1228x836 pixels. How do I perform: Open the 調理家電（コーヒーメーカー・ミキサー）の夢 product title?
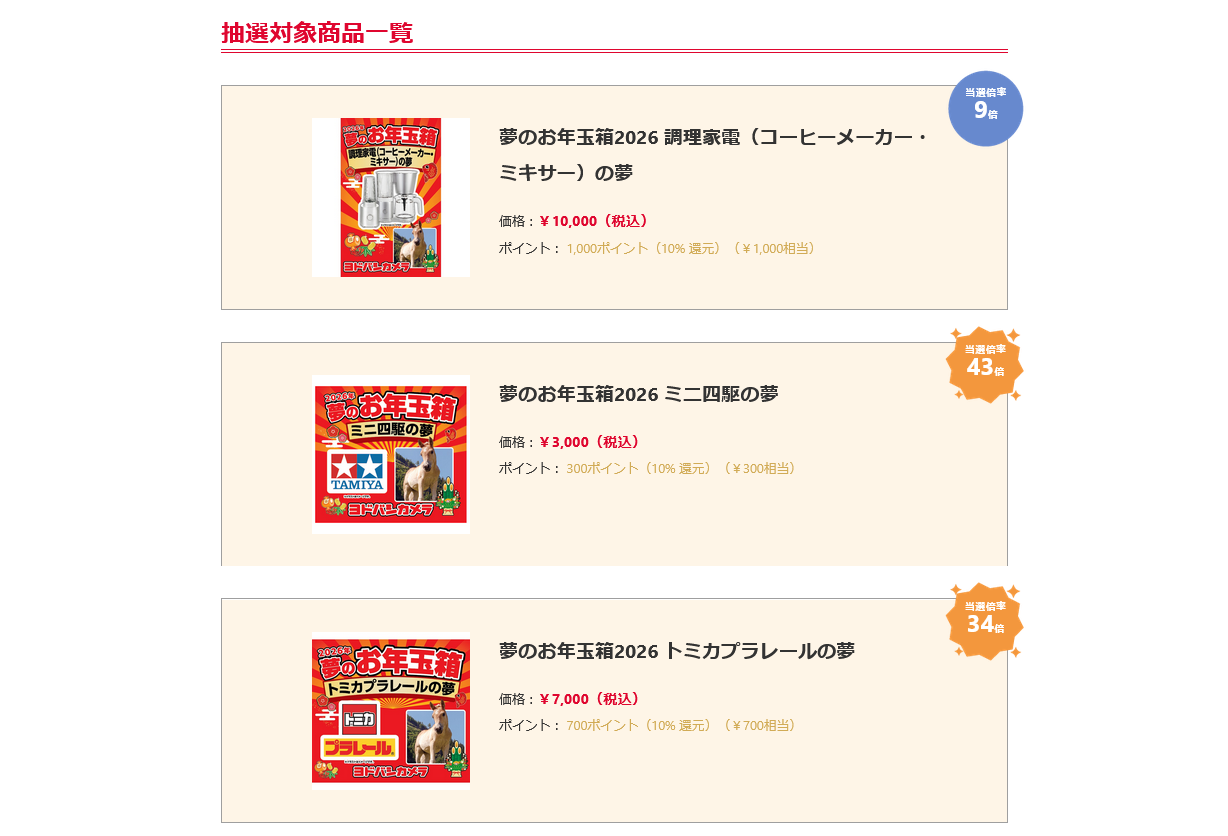click(x=714, y=155)
